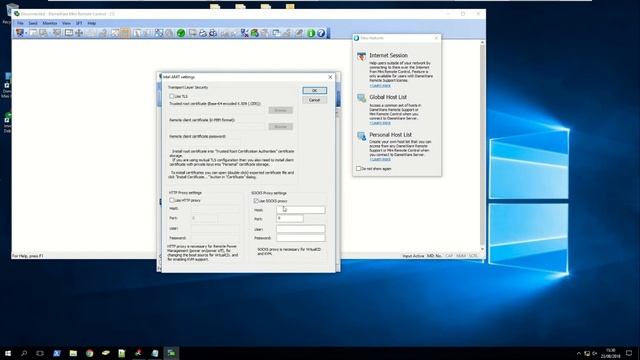The width and height of the screenshot is (640, 360).
Task: Open the View menu
Action: click(x=66, y=23)
